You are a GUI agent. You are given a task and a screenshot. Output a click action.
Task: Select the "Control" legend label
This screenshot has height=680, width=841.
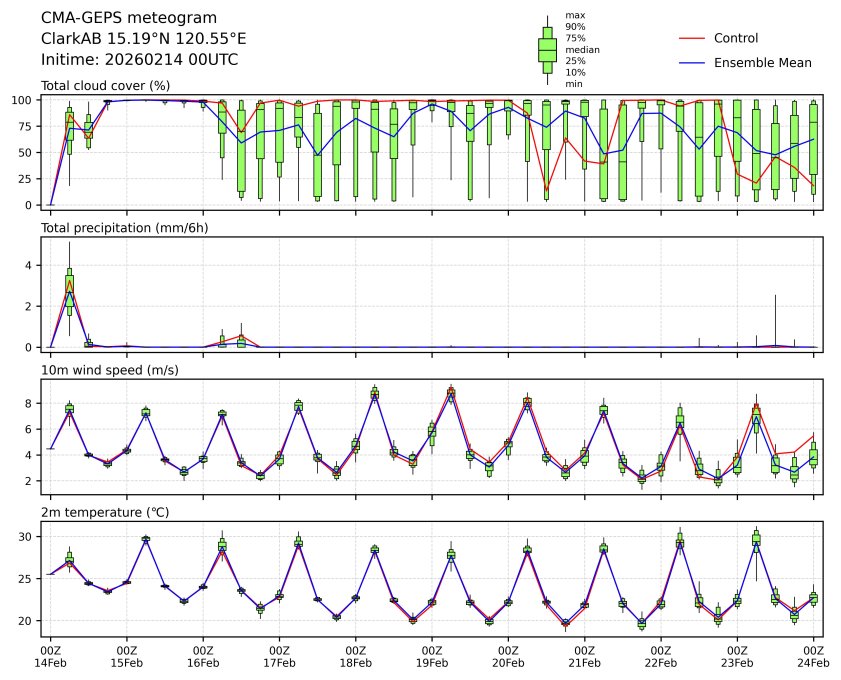[736, 38]
